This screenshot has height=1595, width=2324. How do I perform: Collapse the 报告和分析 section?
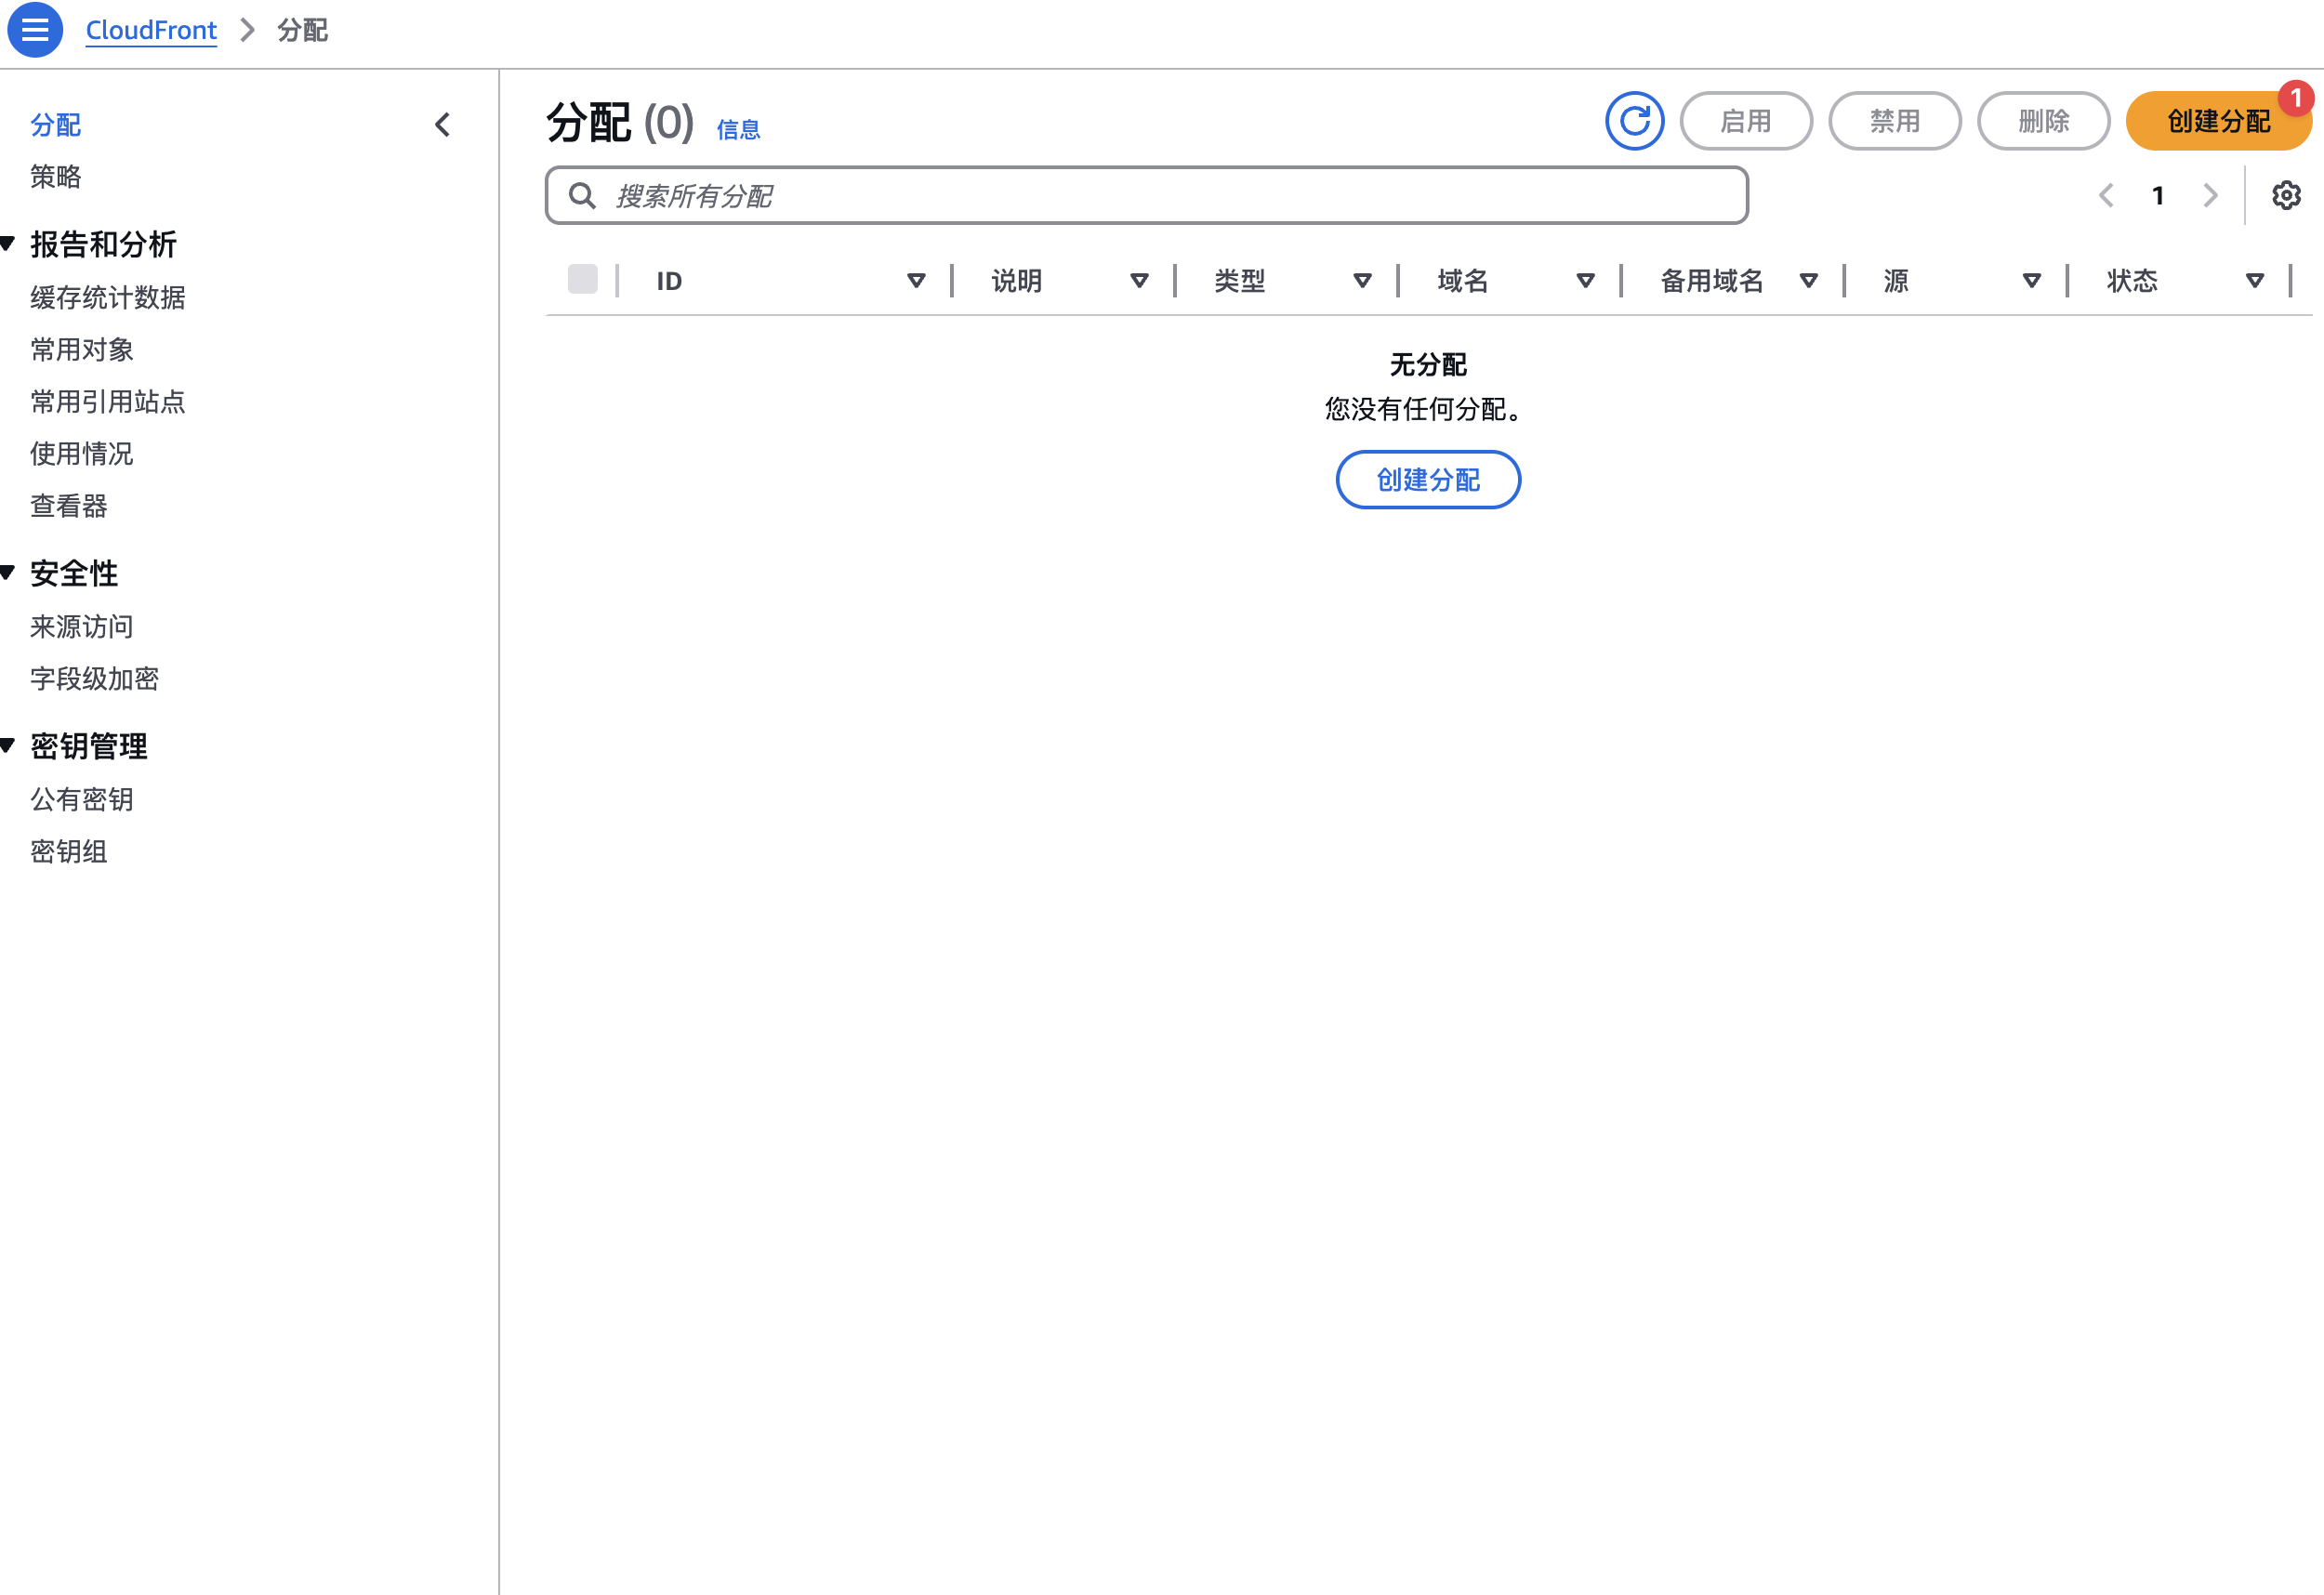tap(8, 243)
